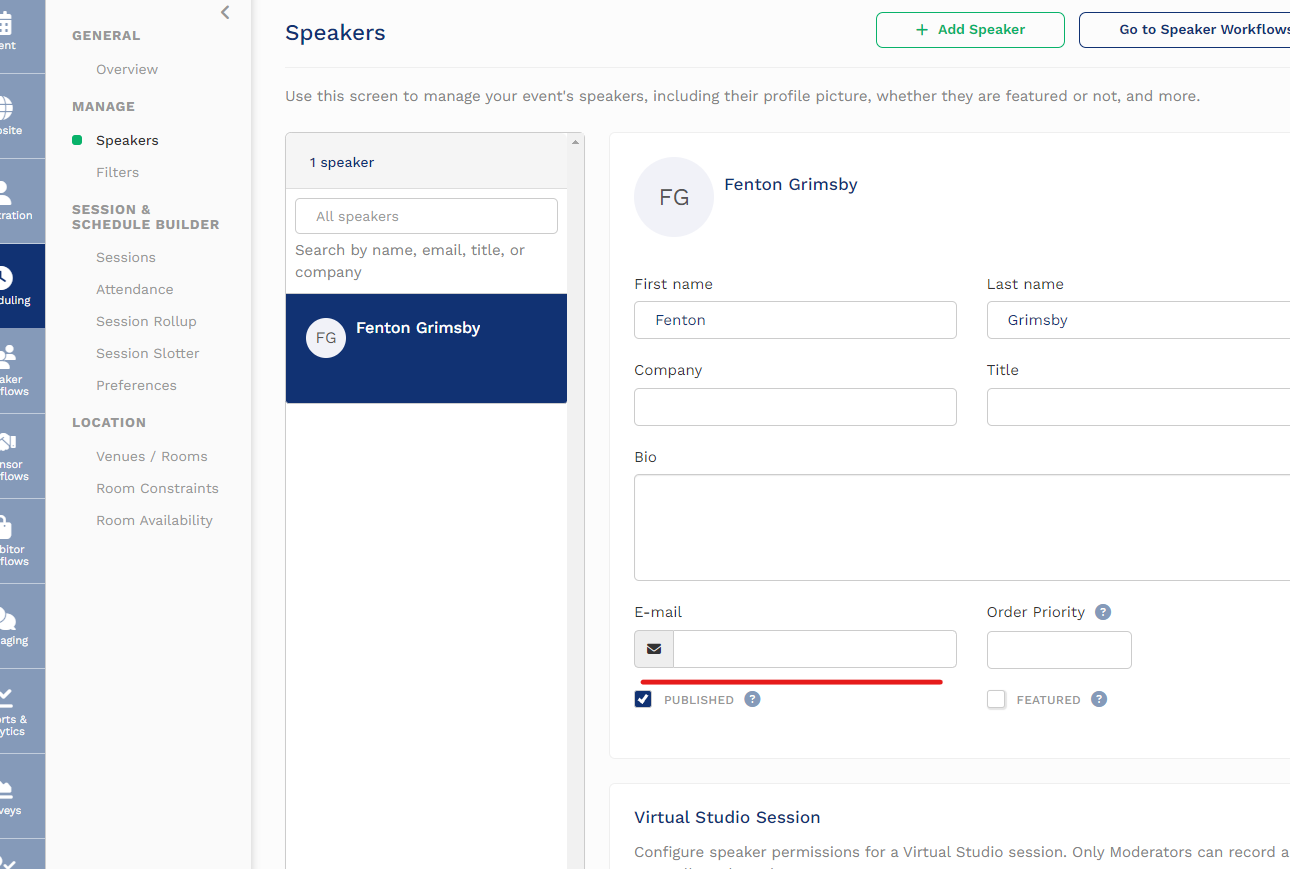Select Fenton Grimsby in the speaker list
This screenshot has width=1290, height=869.
point(426,338)
